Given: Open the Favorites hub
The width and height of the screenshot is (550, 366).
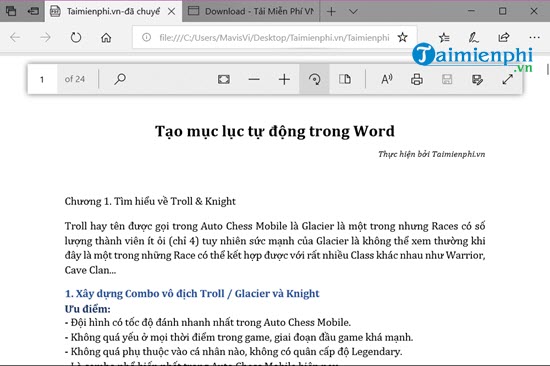Looking at the screenshot, I should (x=444, y=37).
